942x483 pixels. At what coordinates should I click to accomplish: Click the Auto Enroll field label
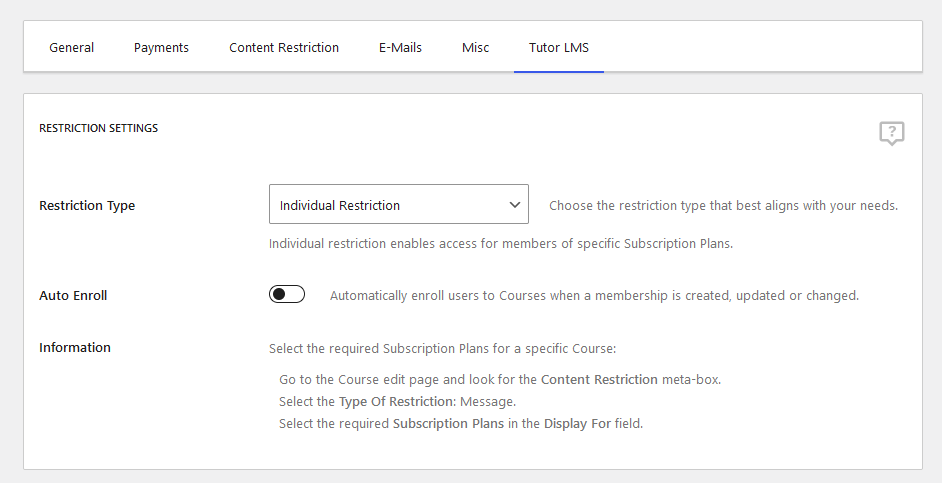(x=73, y=296)
